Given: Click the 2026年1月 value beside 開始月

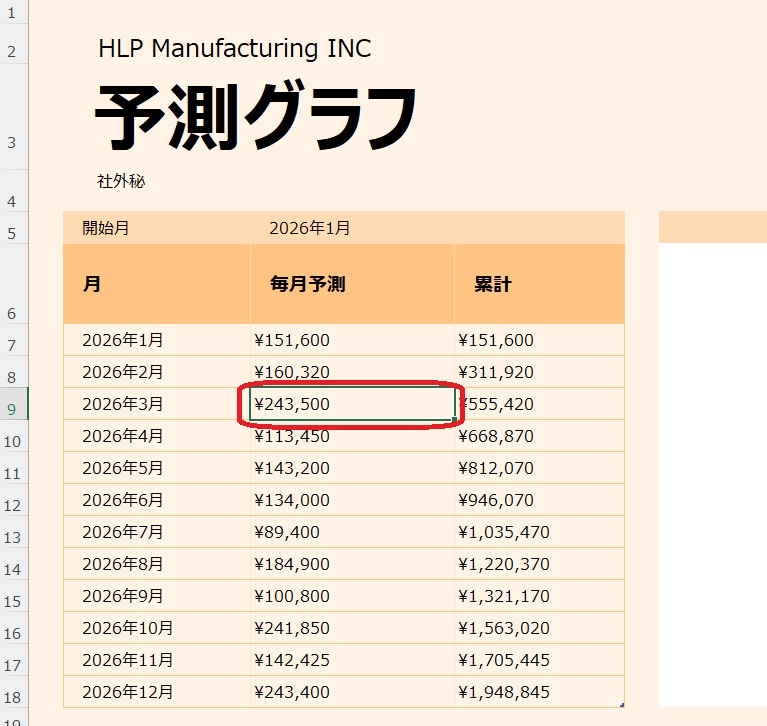Looking at the screenshot, I should tap(310, 228).
